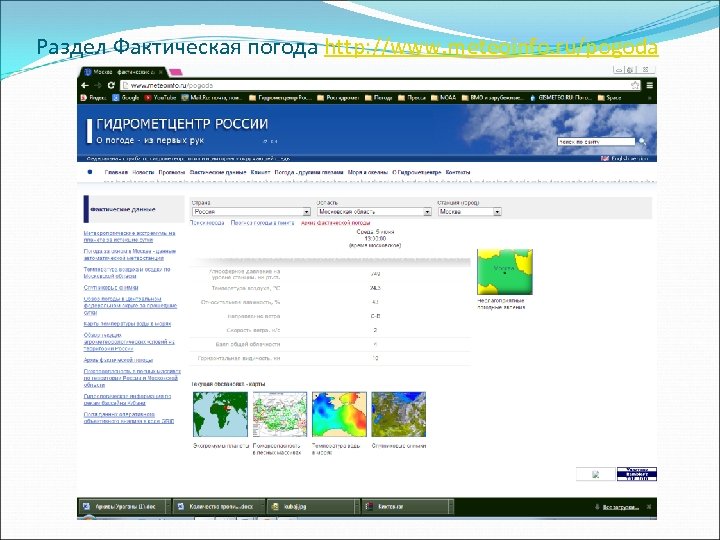The image size is (720, 540).
Task: Open the second .docx download item
Action: click(216, 506)
